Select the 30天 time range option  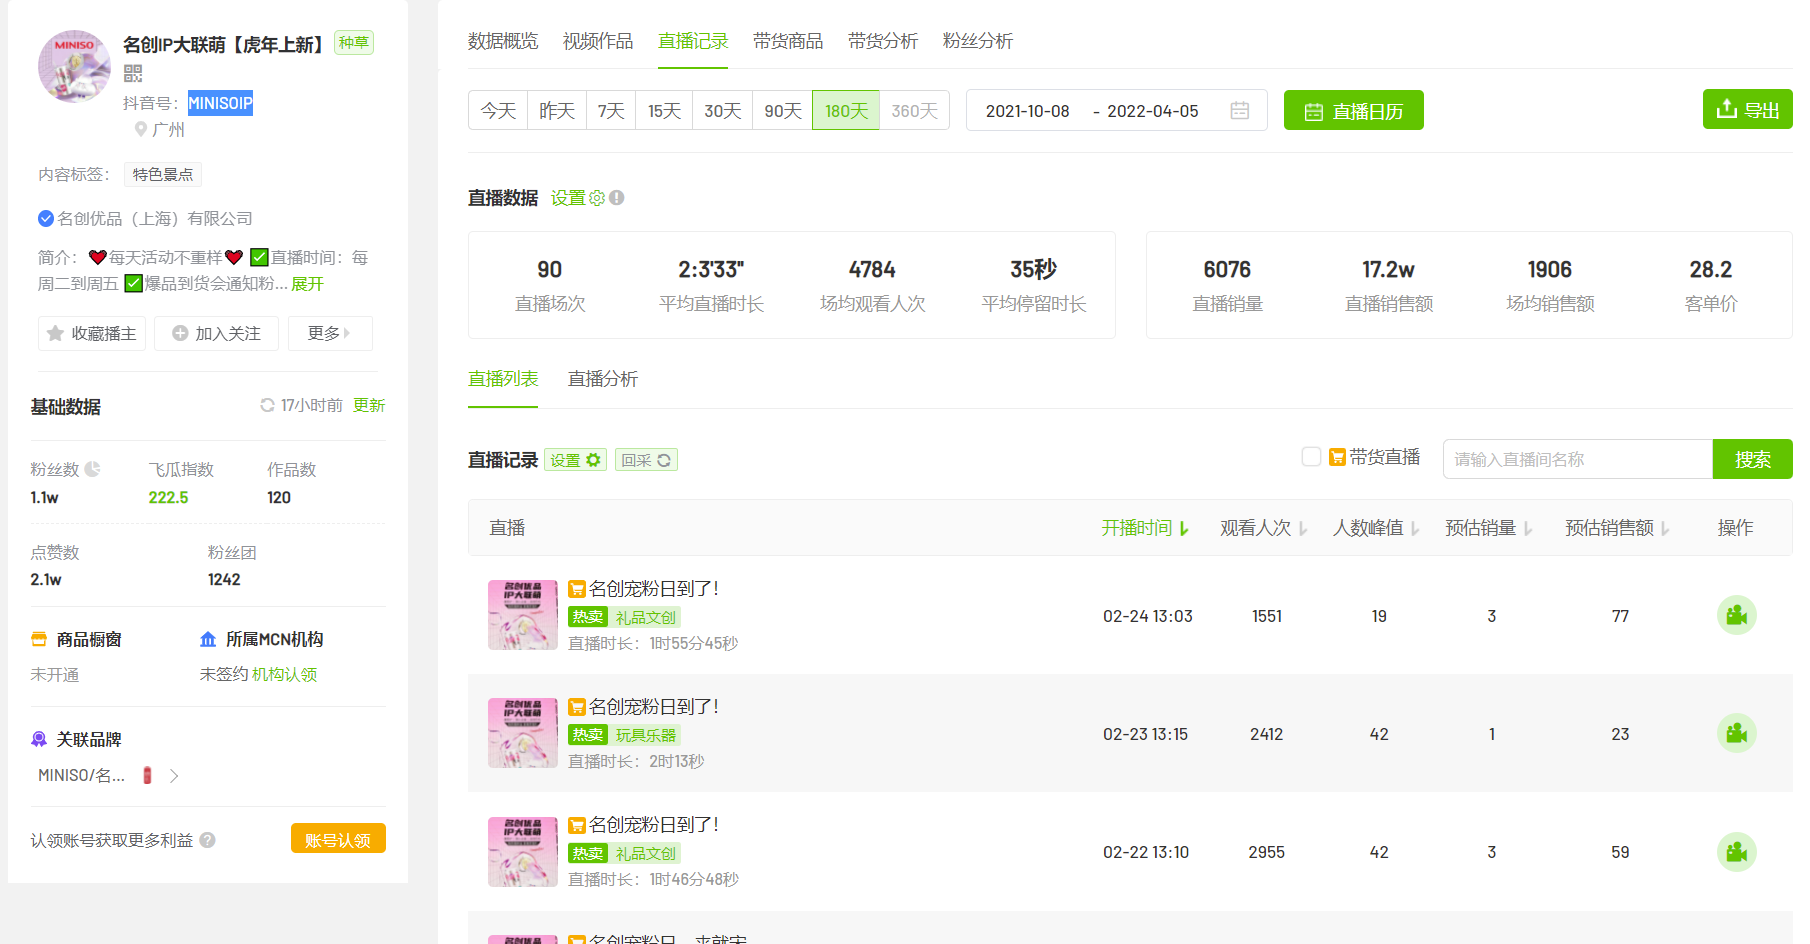(x=722, y=111)
